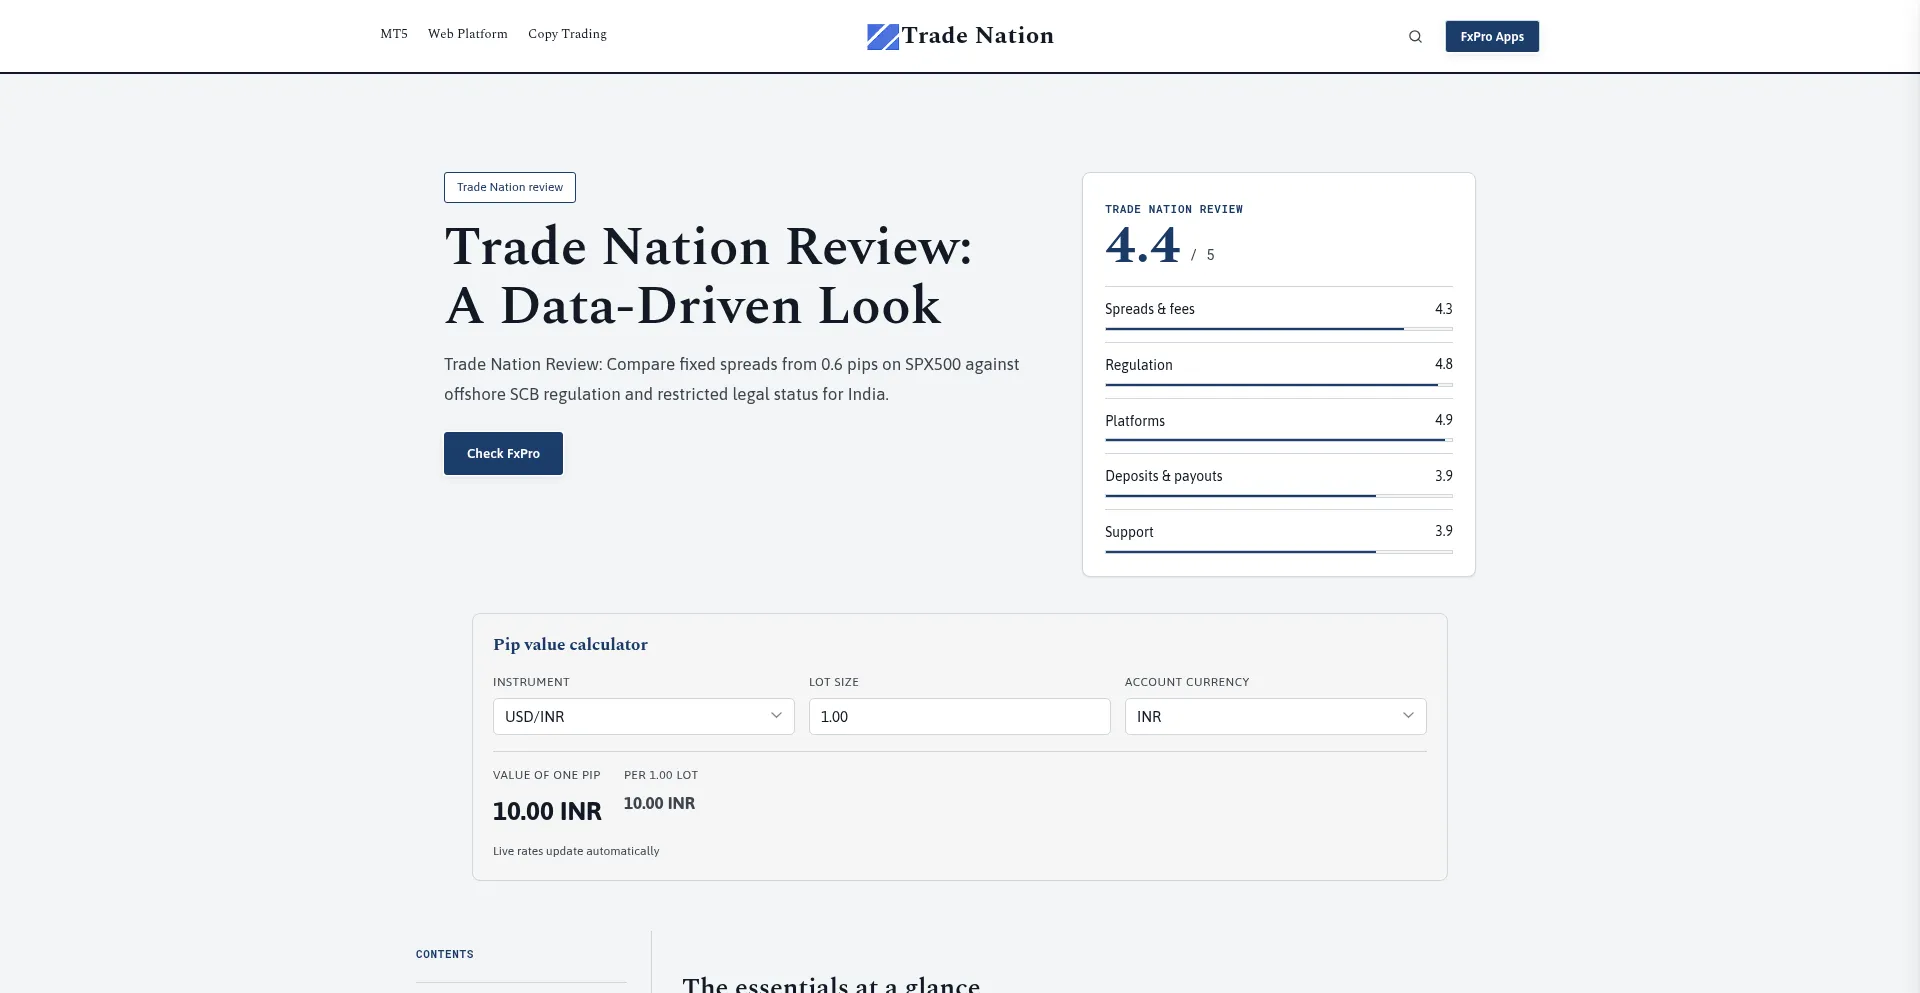Click the Lot Size input field
Screen dimensions: 1920x993
pos(960,716)
